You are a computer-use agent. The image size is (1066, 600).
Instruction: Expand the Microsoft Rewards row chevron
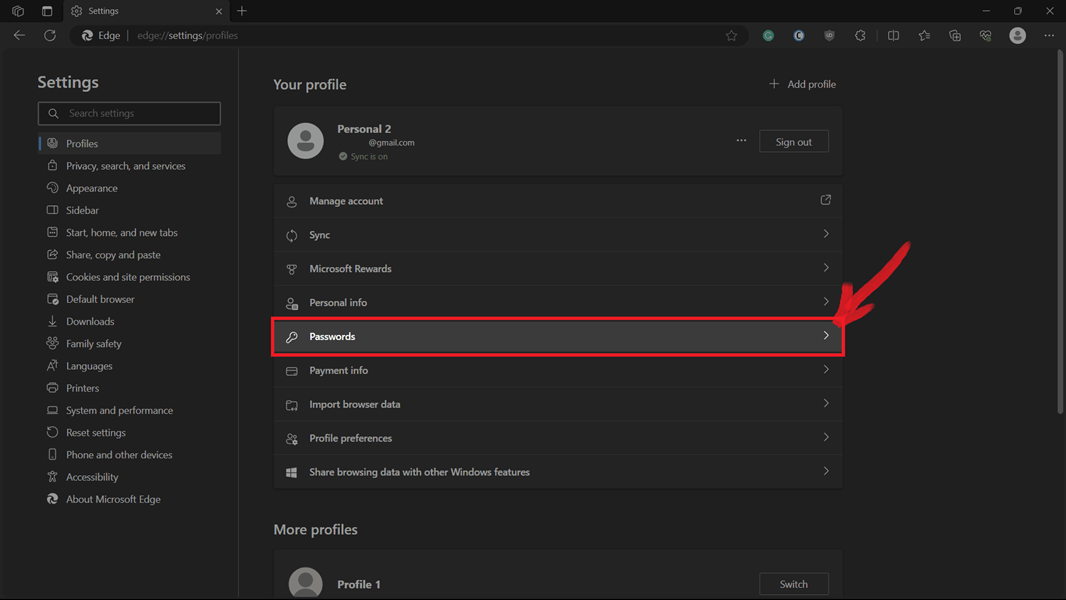[826, 268]
